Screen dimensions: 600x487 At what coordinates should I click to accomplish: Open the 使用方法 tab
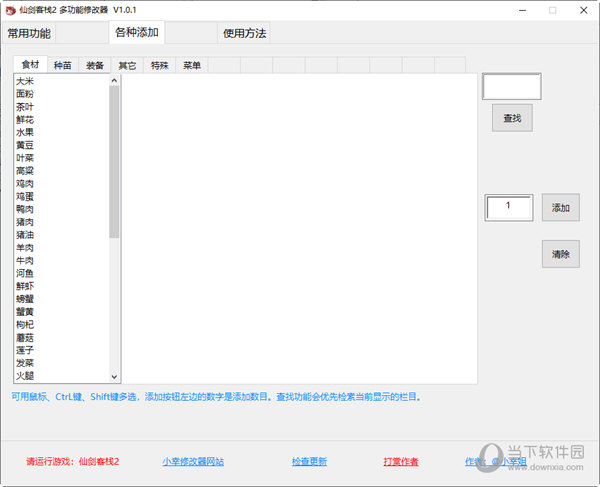(x=244, y=33)
